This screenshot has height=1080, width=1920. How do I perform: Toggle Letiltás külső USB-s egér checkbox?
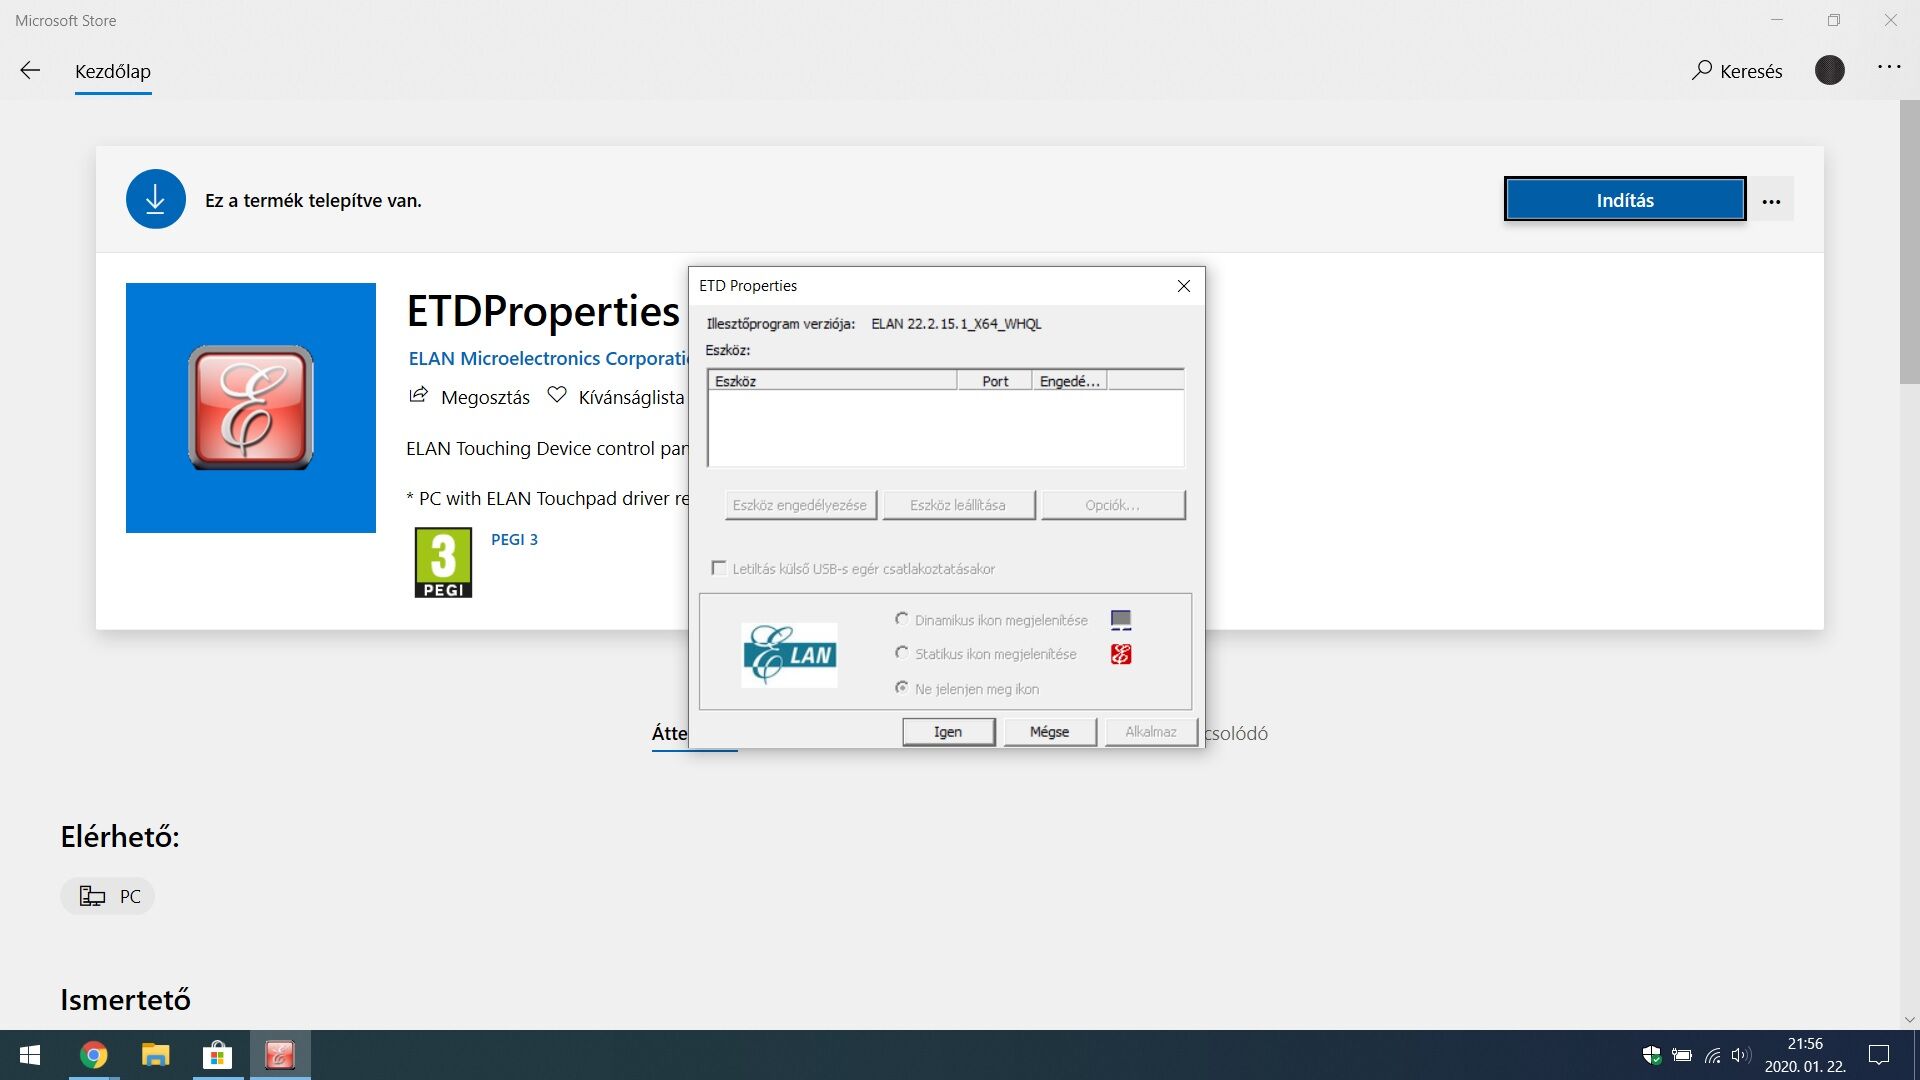tap(719, 568)
